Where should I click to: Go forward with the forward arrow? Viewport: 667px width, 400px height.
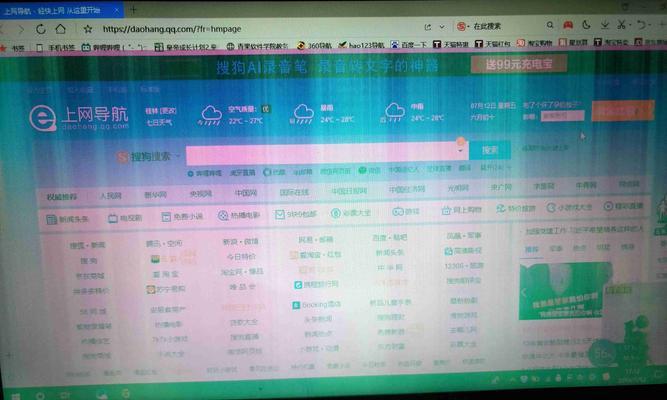pyautogui.click(x=20, y=29)
